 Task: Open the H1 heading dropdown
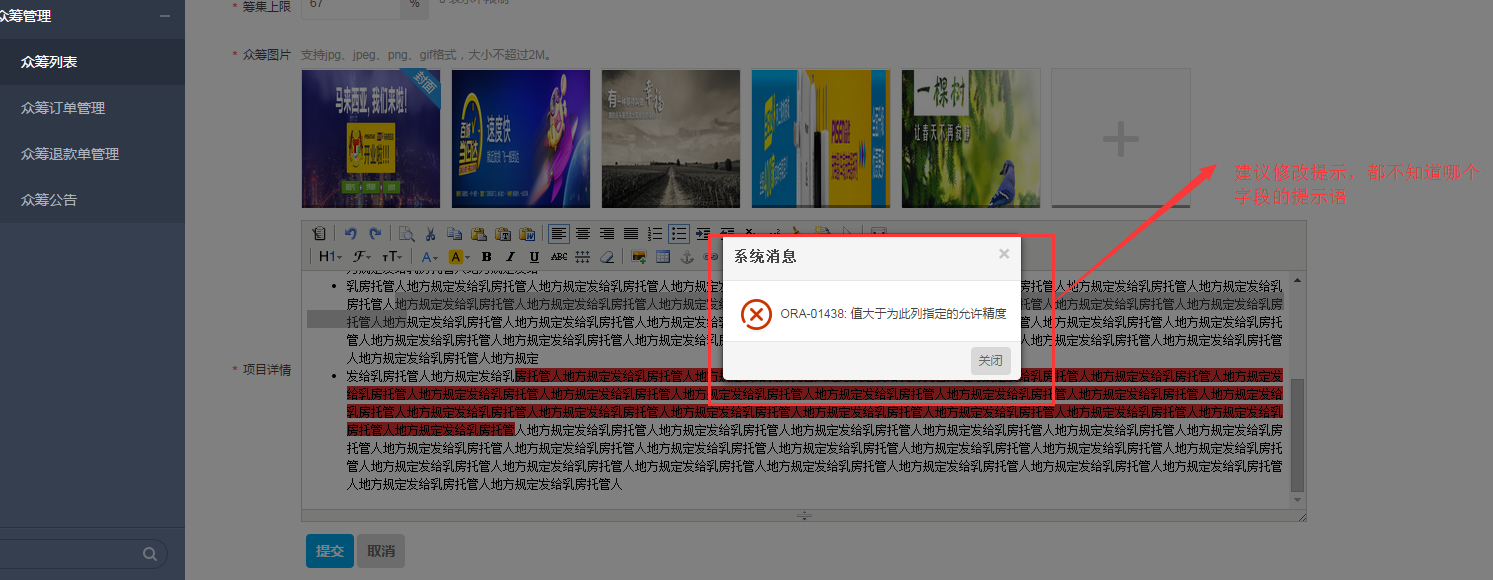(x=330, y=256)
